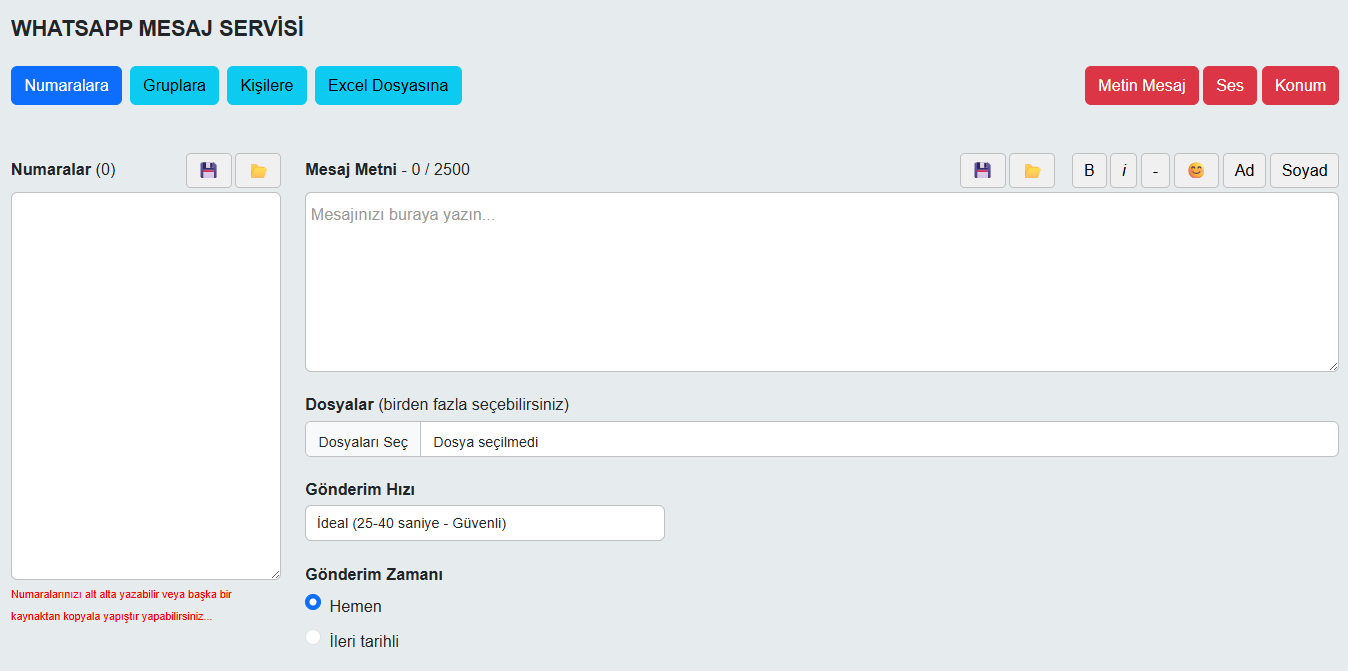
Task: Choose the Konum message type
Action: point(1300,86)
